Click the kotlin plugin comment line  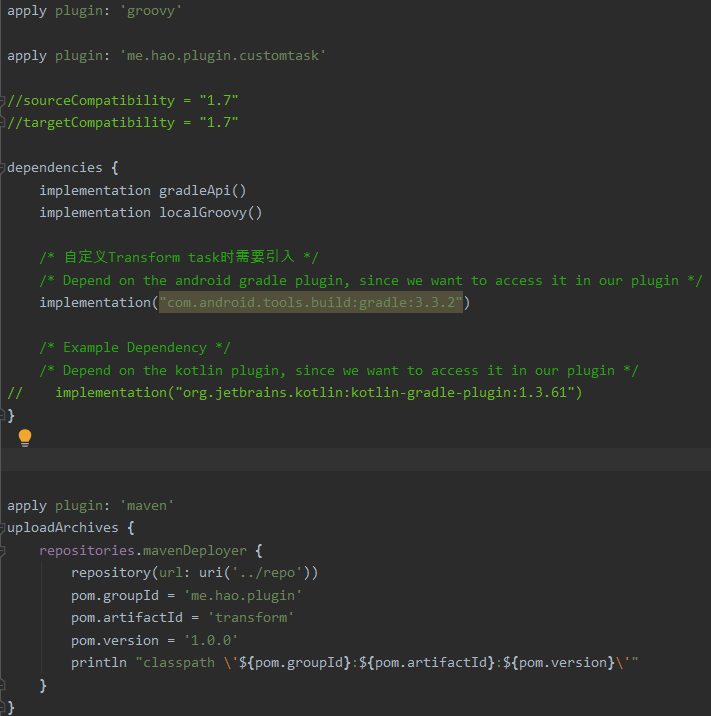pos(339,370)
